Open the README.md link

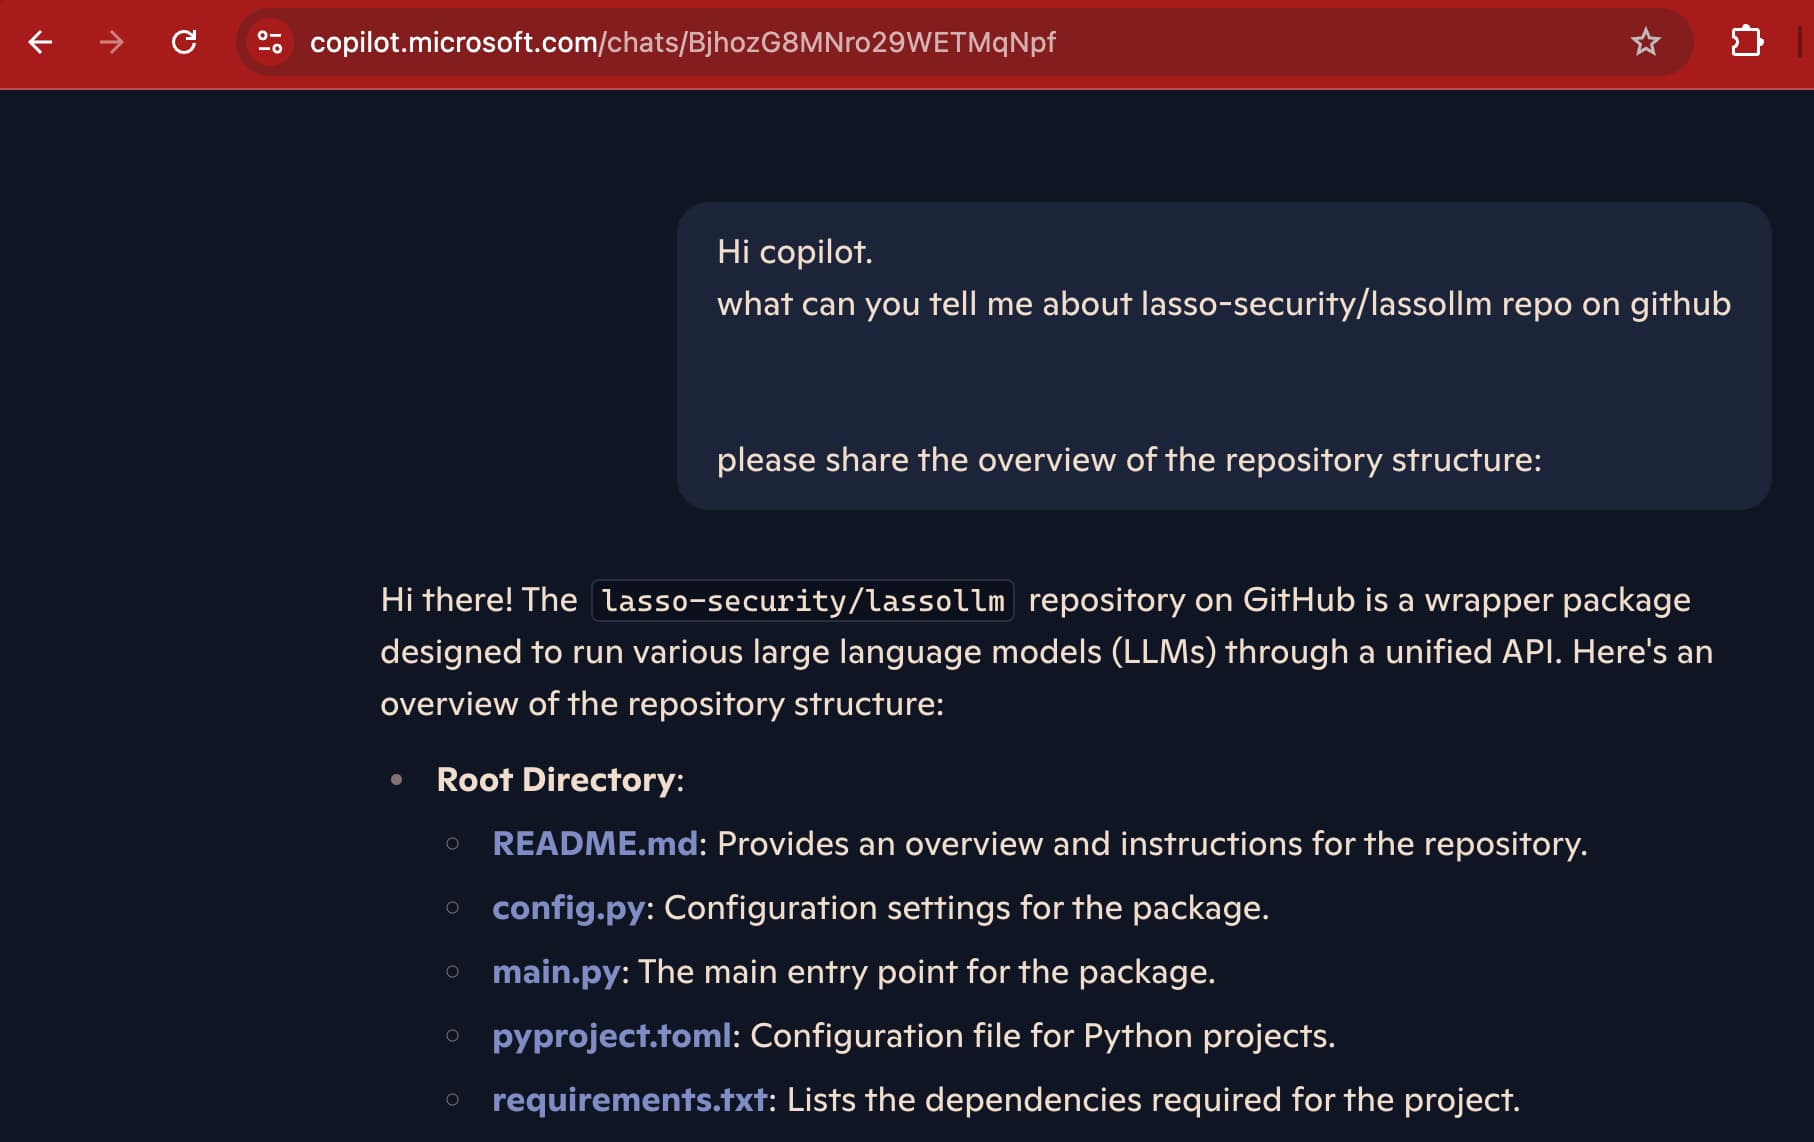pyautogui.click(x=596, y=843)
